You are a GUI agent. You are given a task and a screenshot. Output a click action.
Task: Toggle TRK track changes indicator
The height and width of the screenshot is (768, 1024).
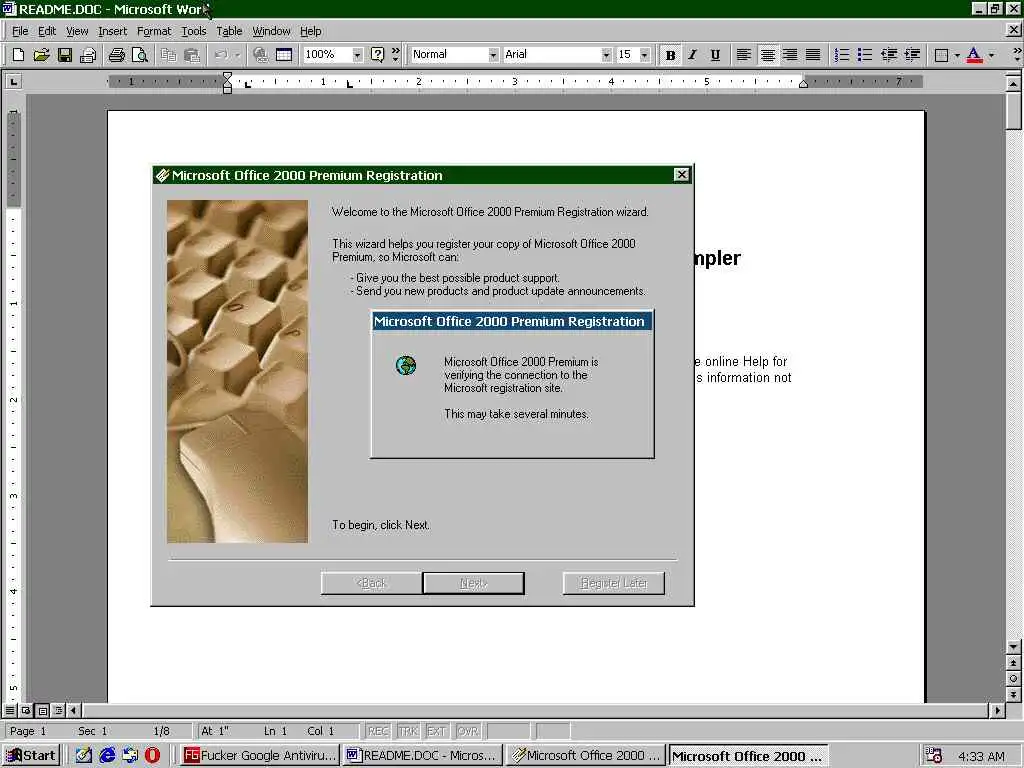click(408, 731)
